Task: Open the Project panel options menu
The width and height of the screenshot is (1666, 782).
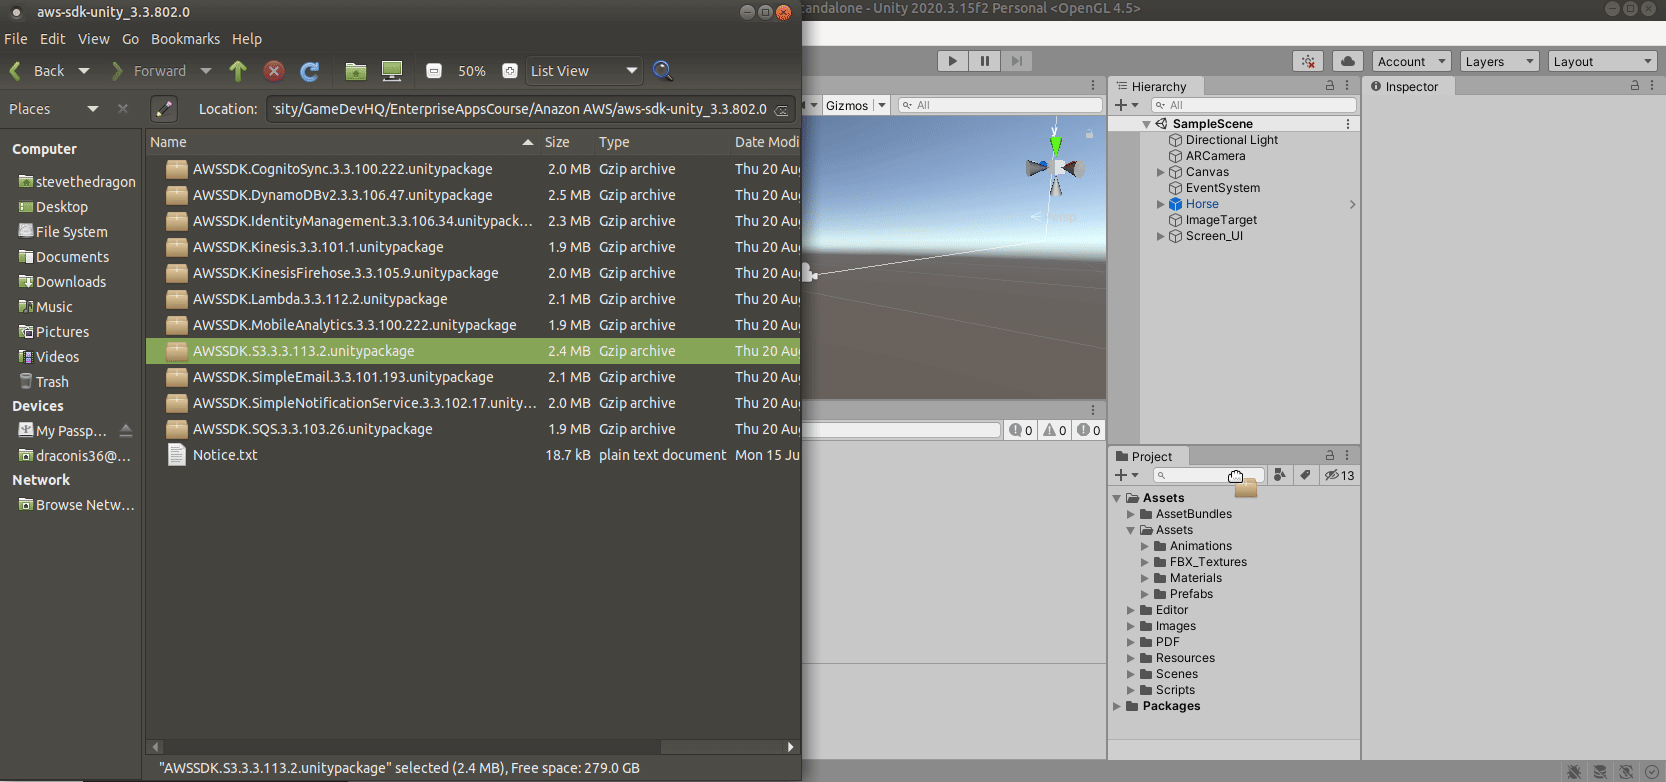Action: [1348, 455]
